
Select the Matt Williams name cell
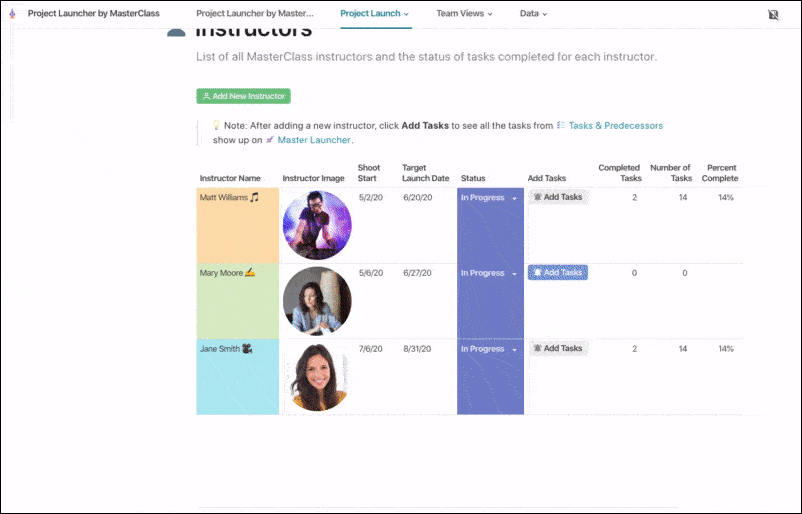pyautogui.click(x=238, y=226)
